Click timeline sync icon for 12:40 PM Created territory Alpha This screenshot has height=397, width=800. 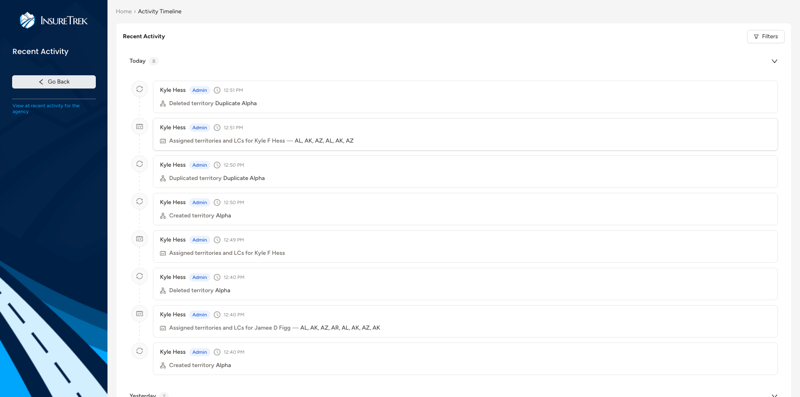pos(139,351)
